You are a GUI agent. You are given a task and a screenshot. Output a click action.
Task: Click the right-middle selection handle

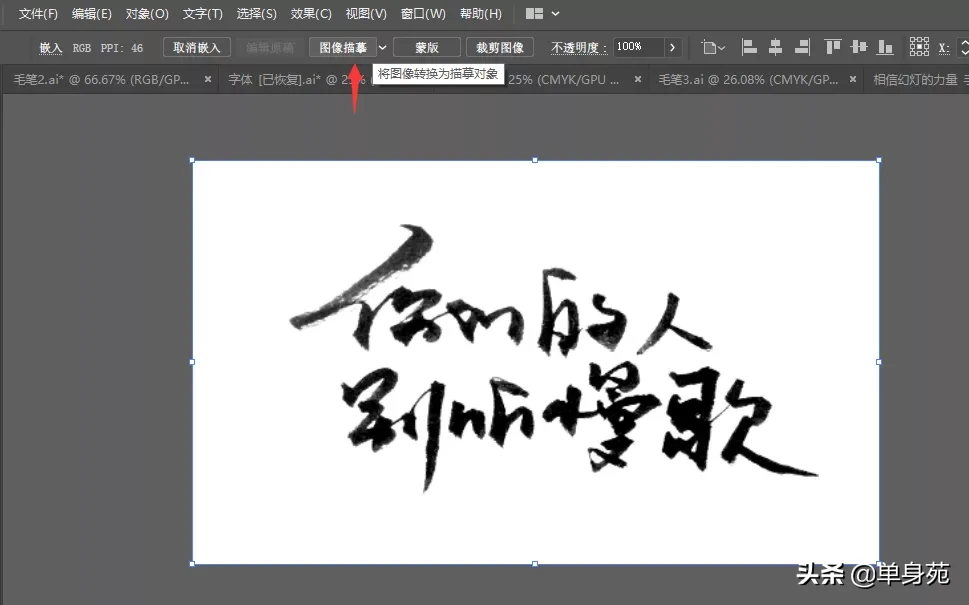[x=879, y=362]
